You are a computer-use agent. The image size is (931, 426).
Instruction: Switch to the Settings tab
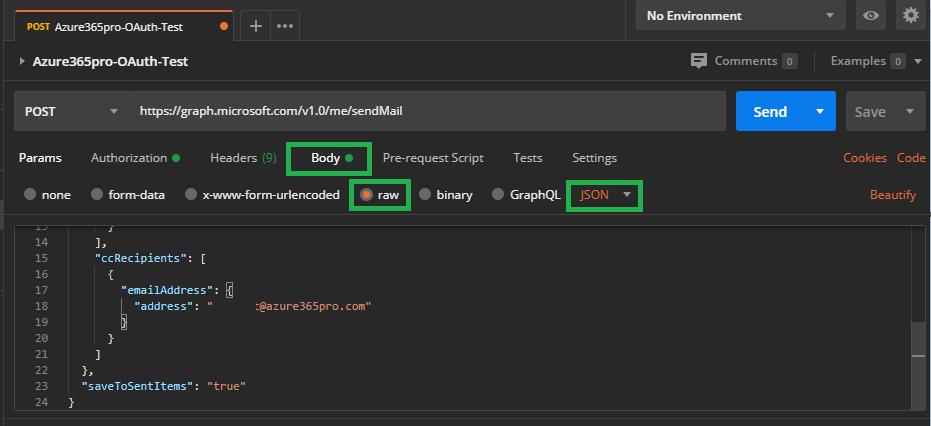point(594,158)
